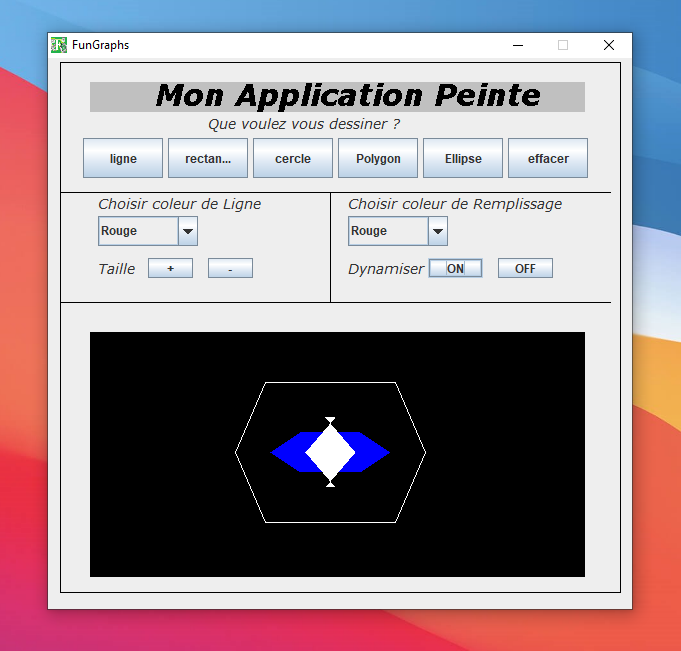Click the Taille label
The width and height of the screenshot is (681, 651).
[116, 269]
